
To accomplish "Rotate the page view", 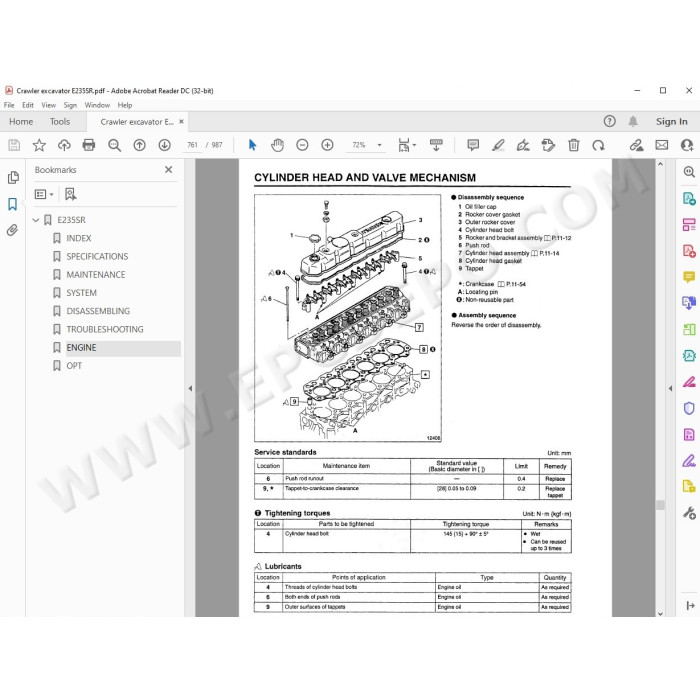I will (x=598, y=145).
